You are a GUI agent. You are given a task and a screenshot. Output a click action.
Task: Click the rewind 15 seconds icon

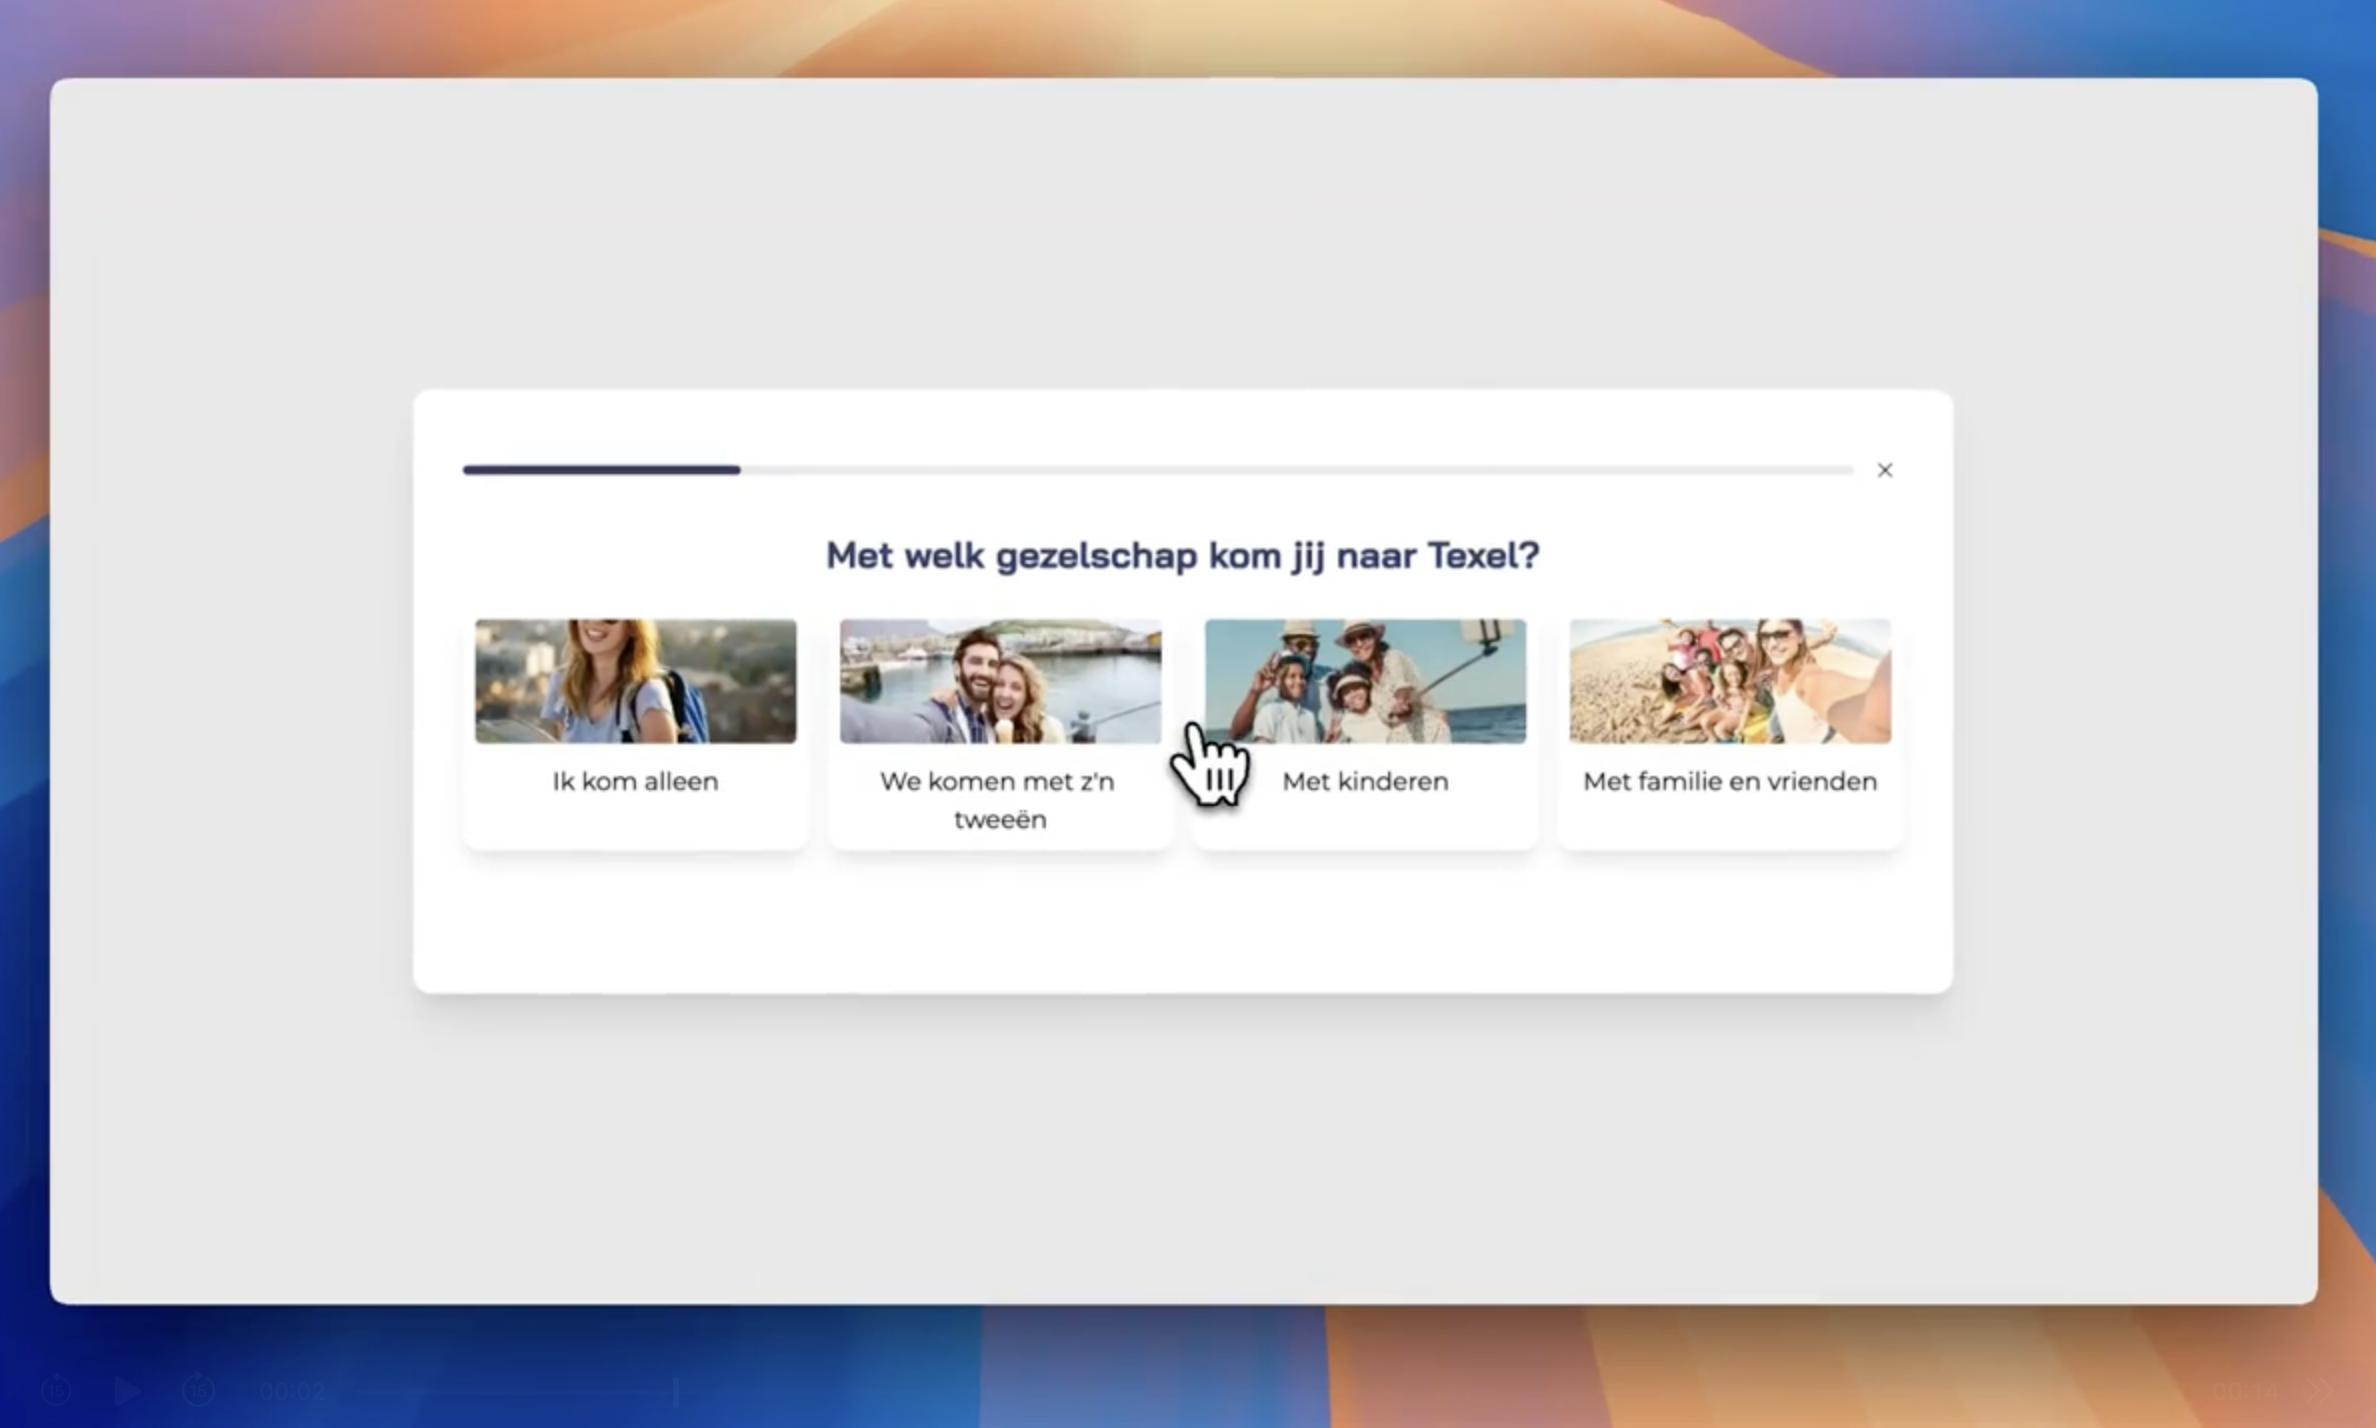[x=57, y=1390]
